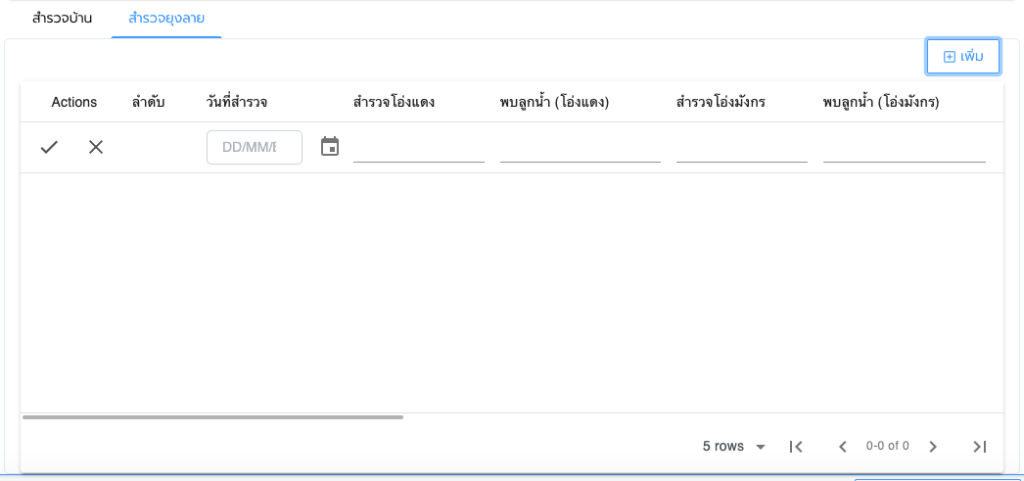Click the พบลูกน้ำ (โอ่งแดง) input field
The height and width of the screenshot is (481, 1024).
[x=580, y=148]
